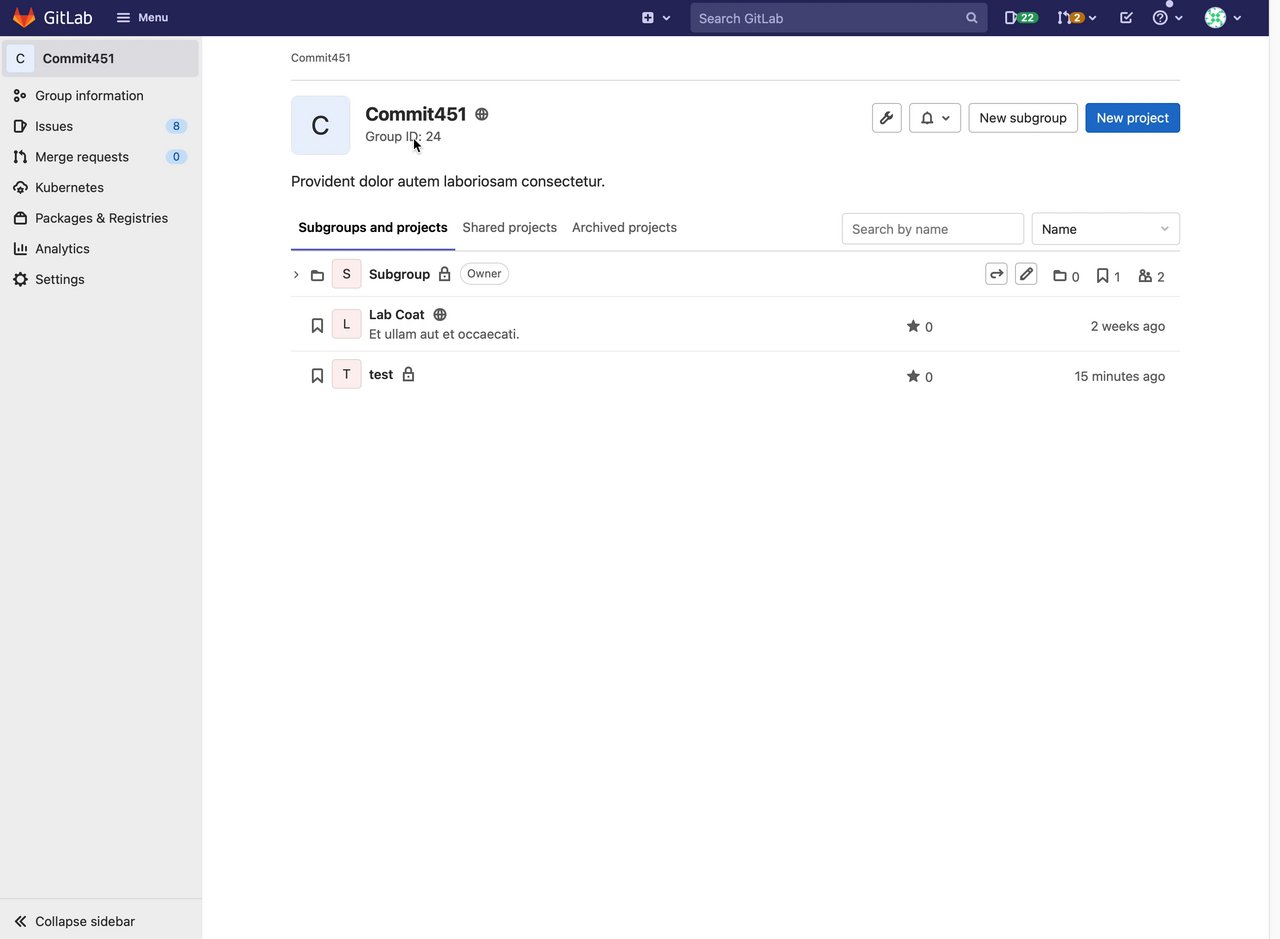Expand the Subgroup row chevron
The width and height of the screenshot is (1280, 939).
tap(296, 275)
